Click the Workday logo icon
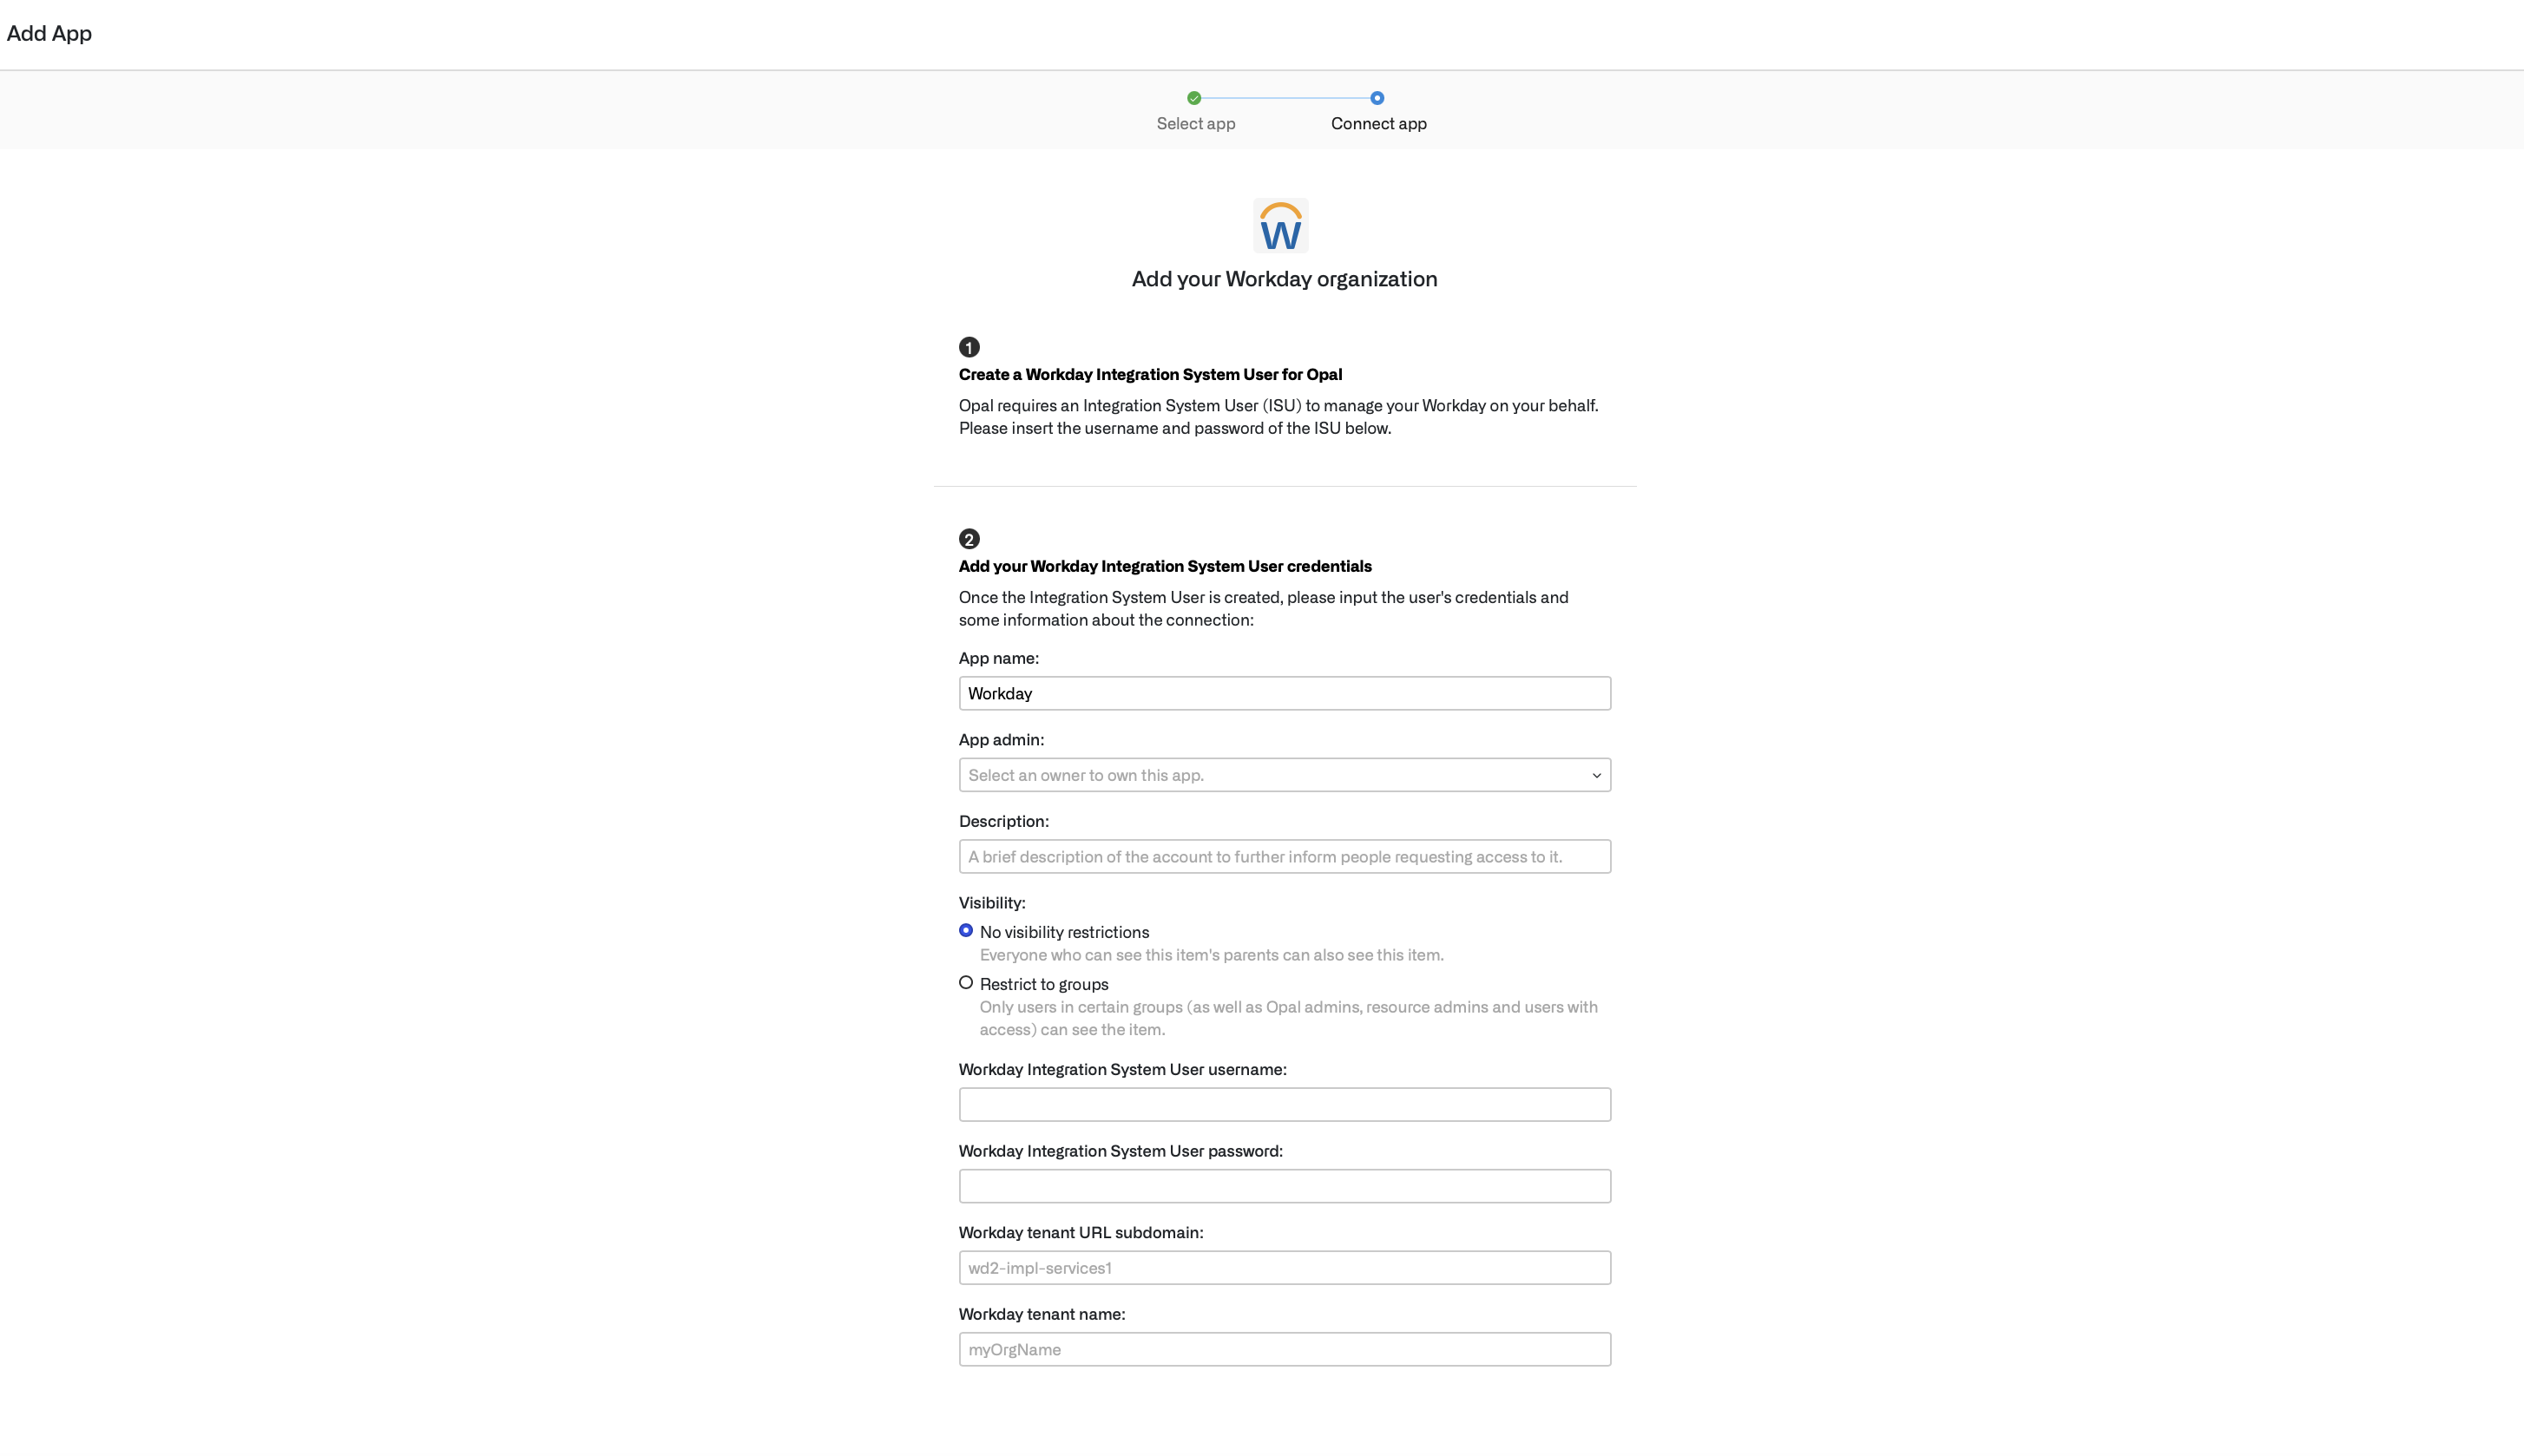This screenshot has height=1456, width=2524. coord(1281,226)
